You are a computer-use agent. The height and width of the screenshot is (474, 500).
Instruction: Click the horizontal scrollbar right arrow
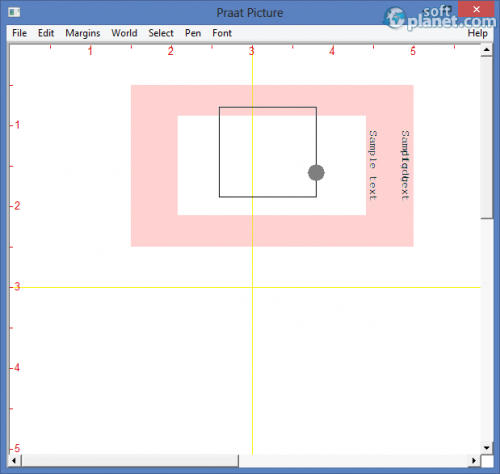[x=474, y=461]
